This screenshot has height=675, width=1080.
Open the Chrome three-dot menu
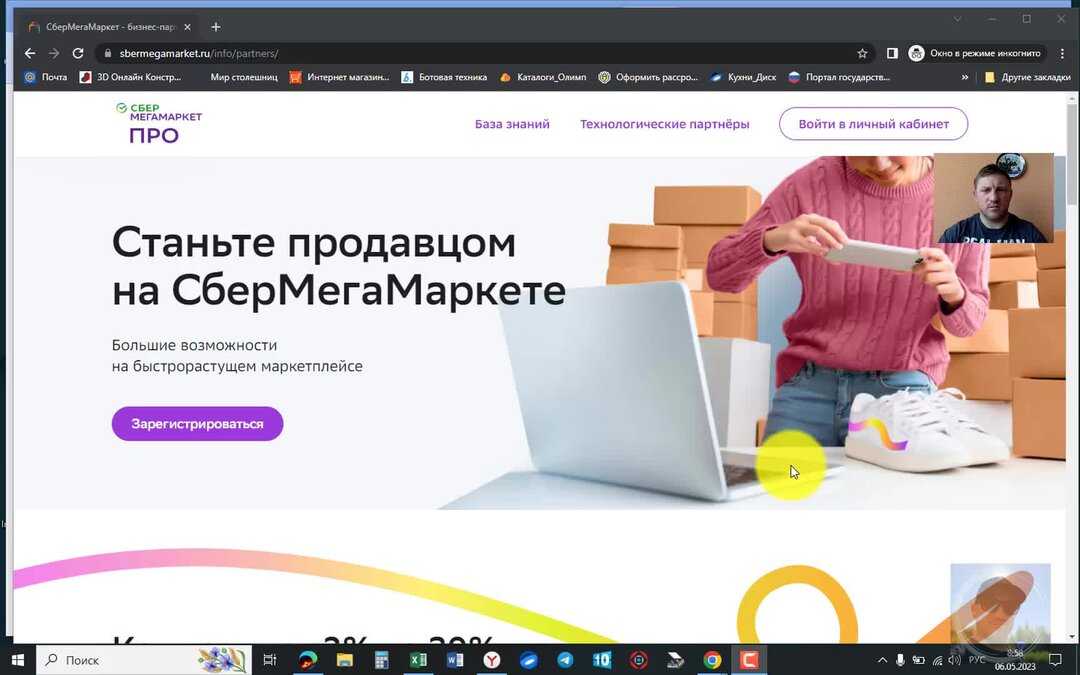pos(1061,53)
